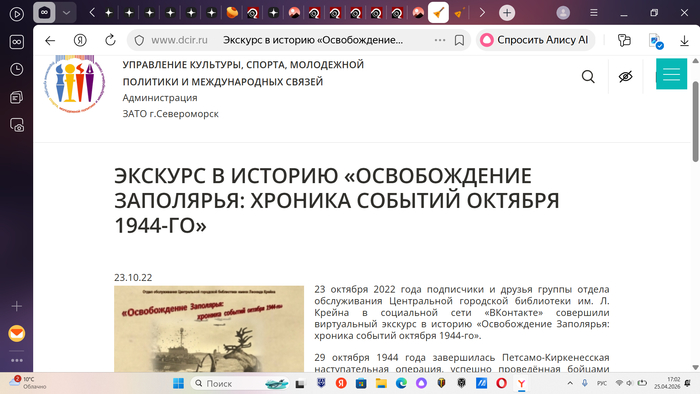
Task: Expand hidden system tray icons
Action: 570,383
